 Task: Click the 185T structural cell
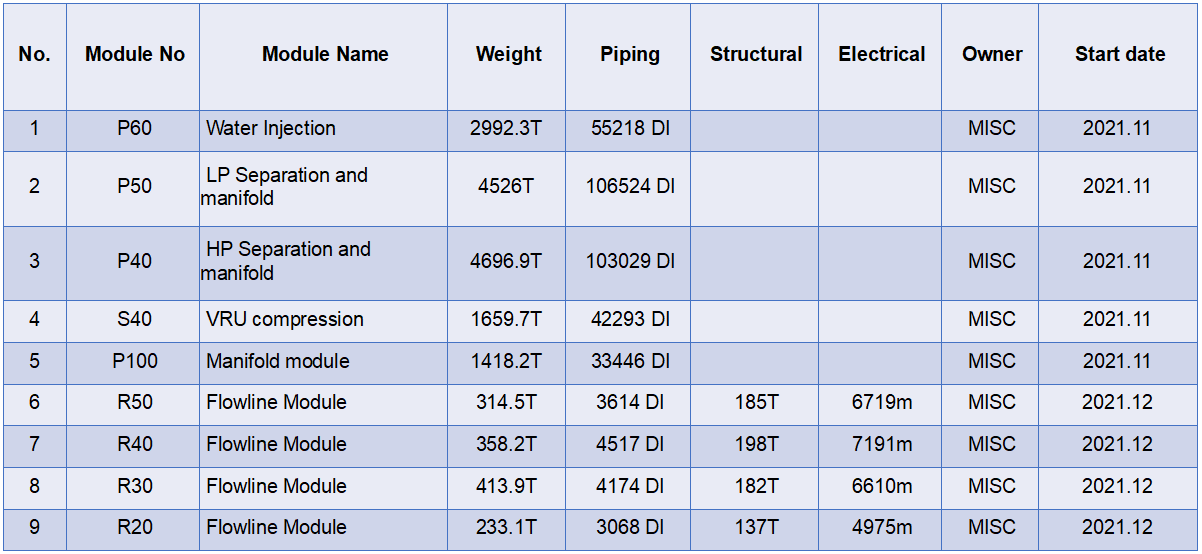pyautogui.click(x=755, y=404)
